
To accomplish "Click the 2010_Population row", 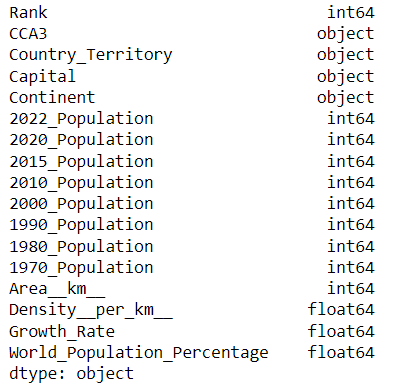I will (x=192, y=183).
